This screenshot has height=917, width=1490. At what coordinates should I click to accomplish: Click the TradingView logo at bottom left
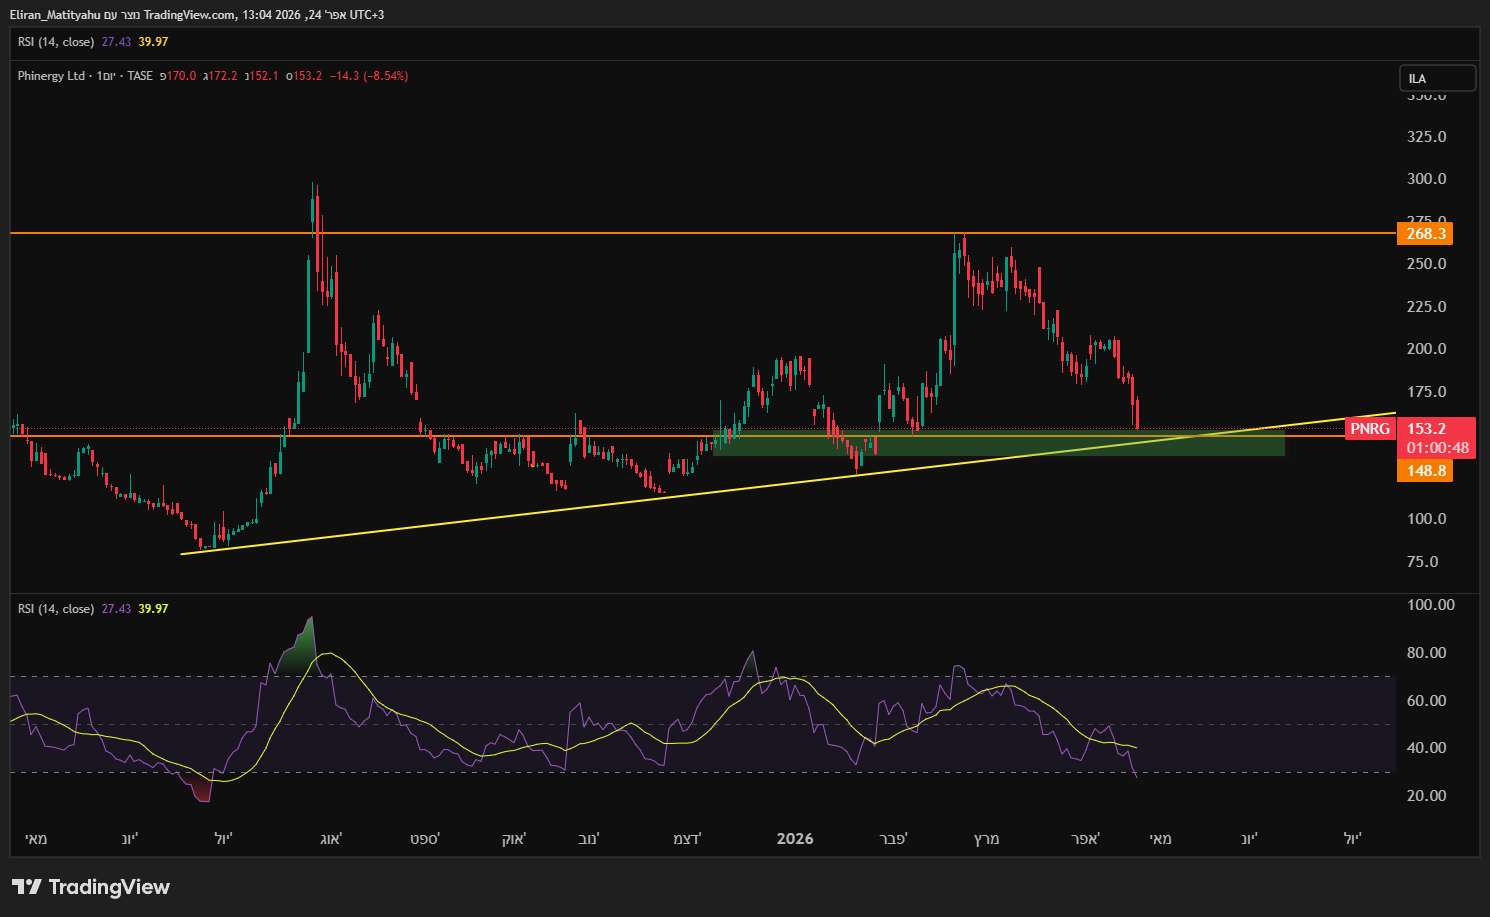91,887
